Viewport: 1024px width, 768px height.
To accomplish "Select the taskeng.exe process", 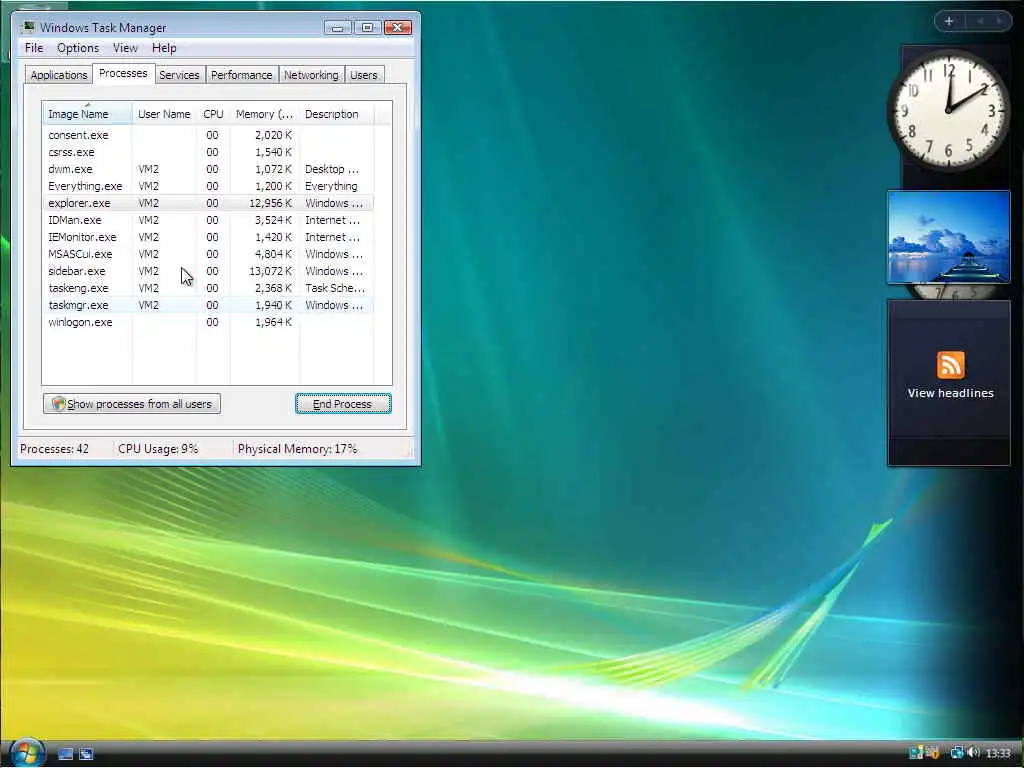I will coord(208,288).
